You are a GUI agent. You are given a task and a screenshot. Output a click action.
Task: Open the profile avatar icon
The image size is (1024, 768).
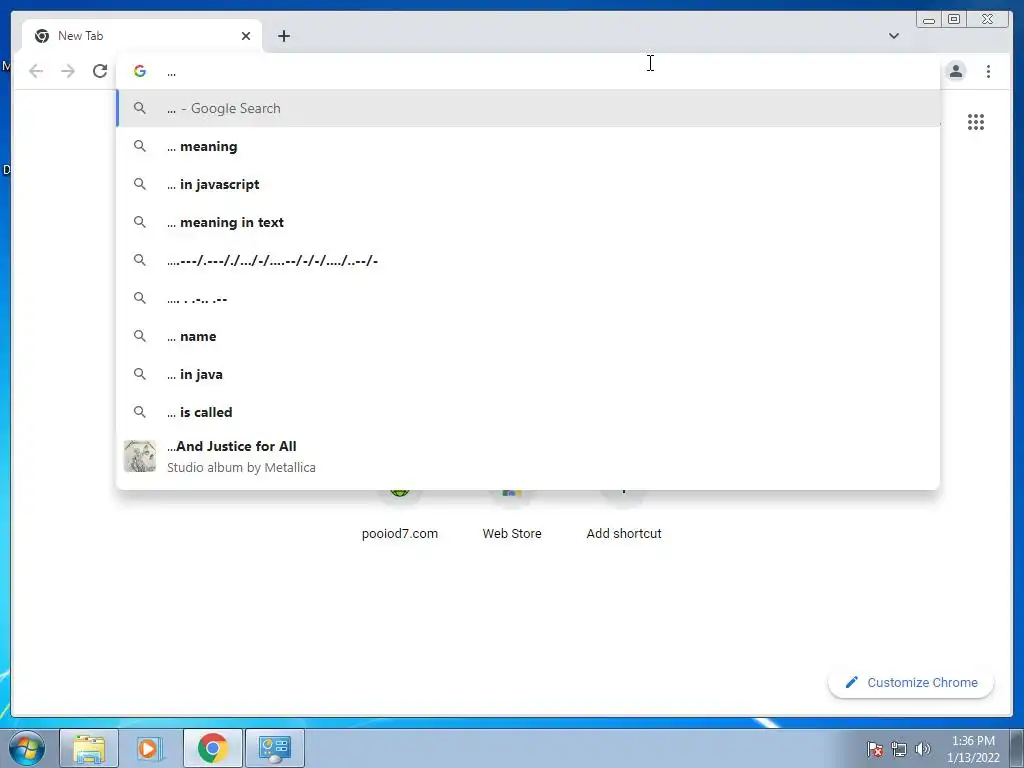click(955, 71)
